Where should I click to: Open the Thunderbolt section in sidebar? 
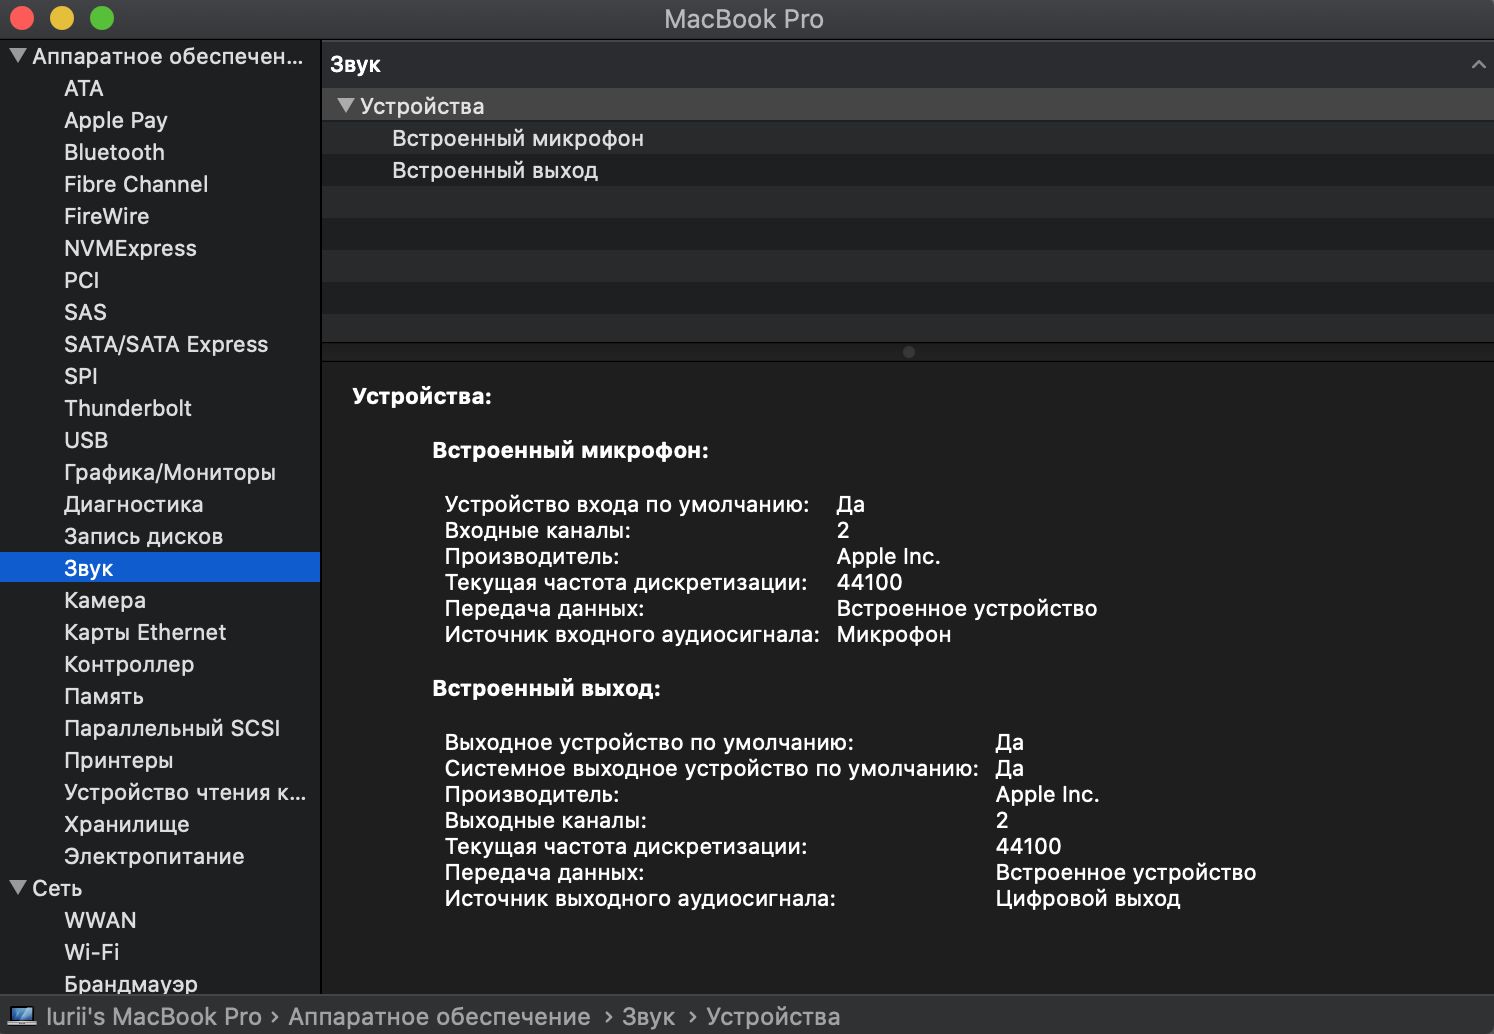point(128,408)
